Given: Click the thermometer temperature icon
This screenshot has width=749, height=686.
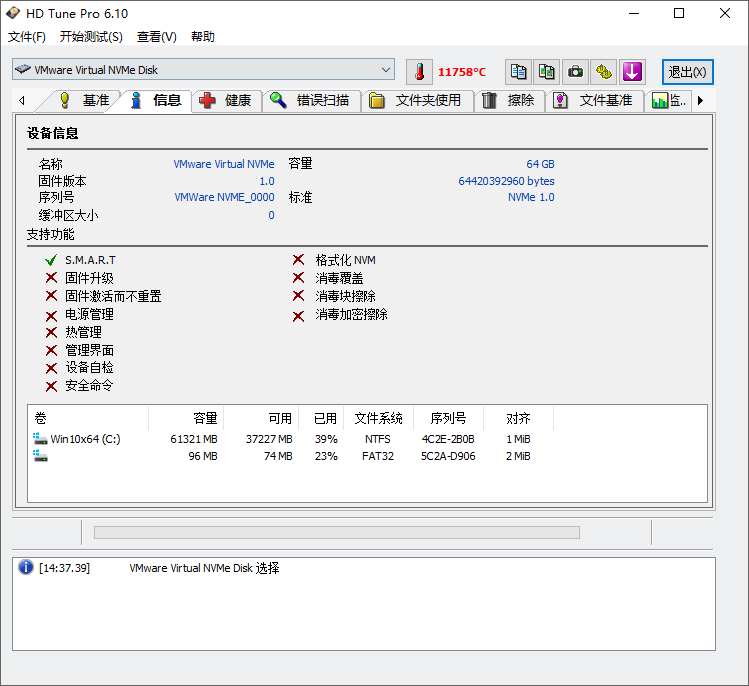Looking at the screenshot, I should 419,72.
